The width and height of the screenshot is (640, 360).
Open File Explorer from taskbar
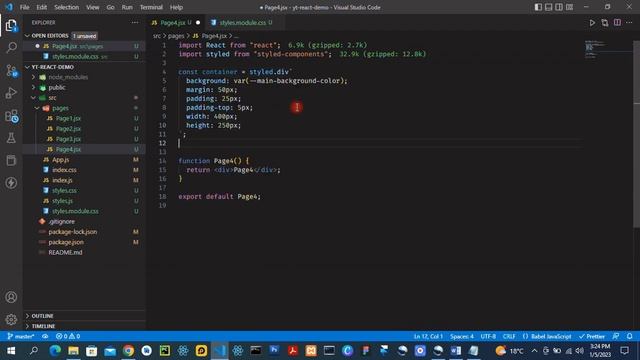pos(73,351)
